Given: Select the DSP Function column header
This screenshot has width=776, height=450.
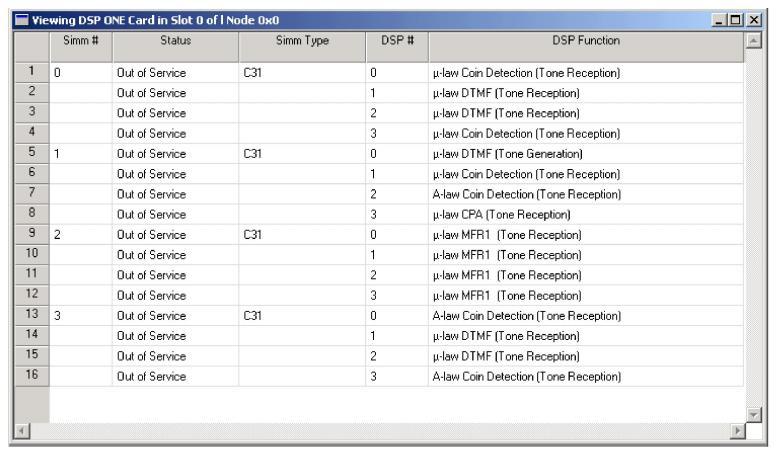Looking at the screenshot, I should coord(585,41).
